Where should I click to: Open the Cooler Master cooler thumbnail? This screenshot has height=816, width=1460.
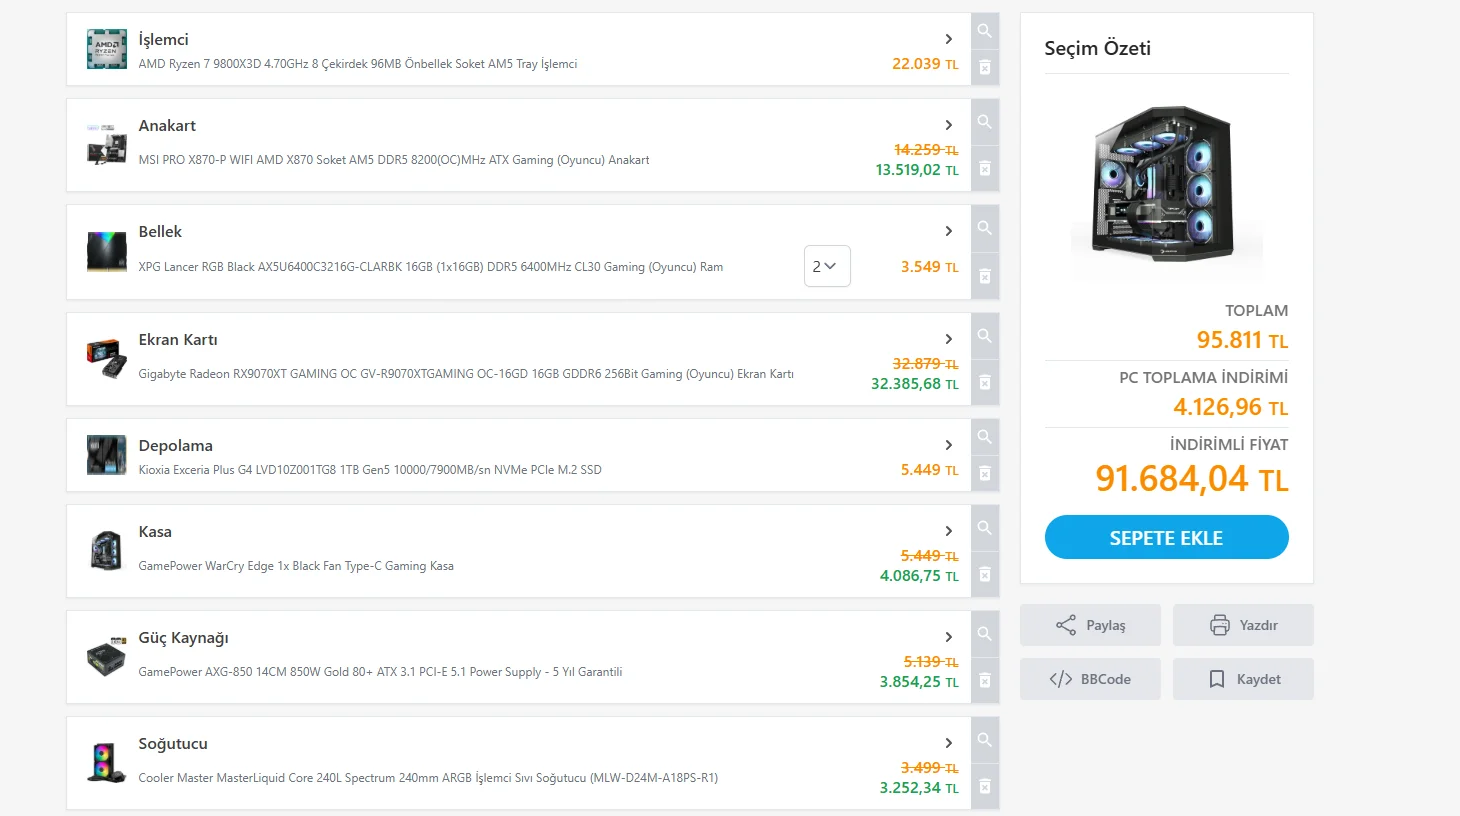pyautogui.click(x=107, y=763)
